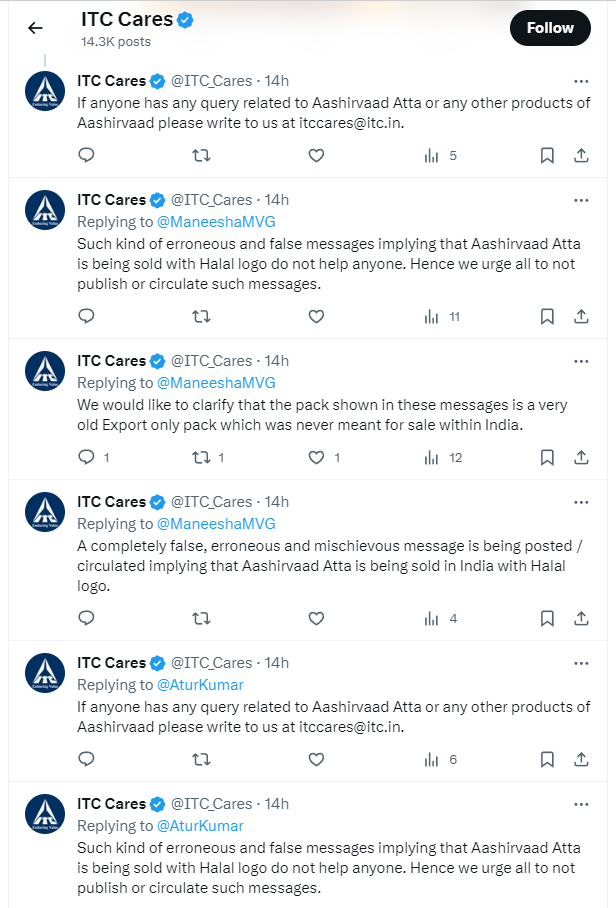Reply to the tweet showing 6 views

coord(87,759)
